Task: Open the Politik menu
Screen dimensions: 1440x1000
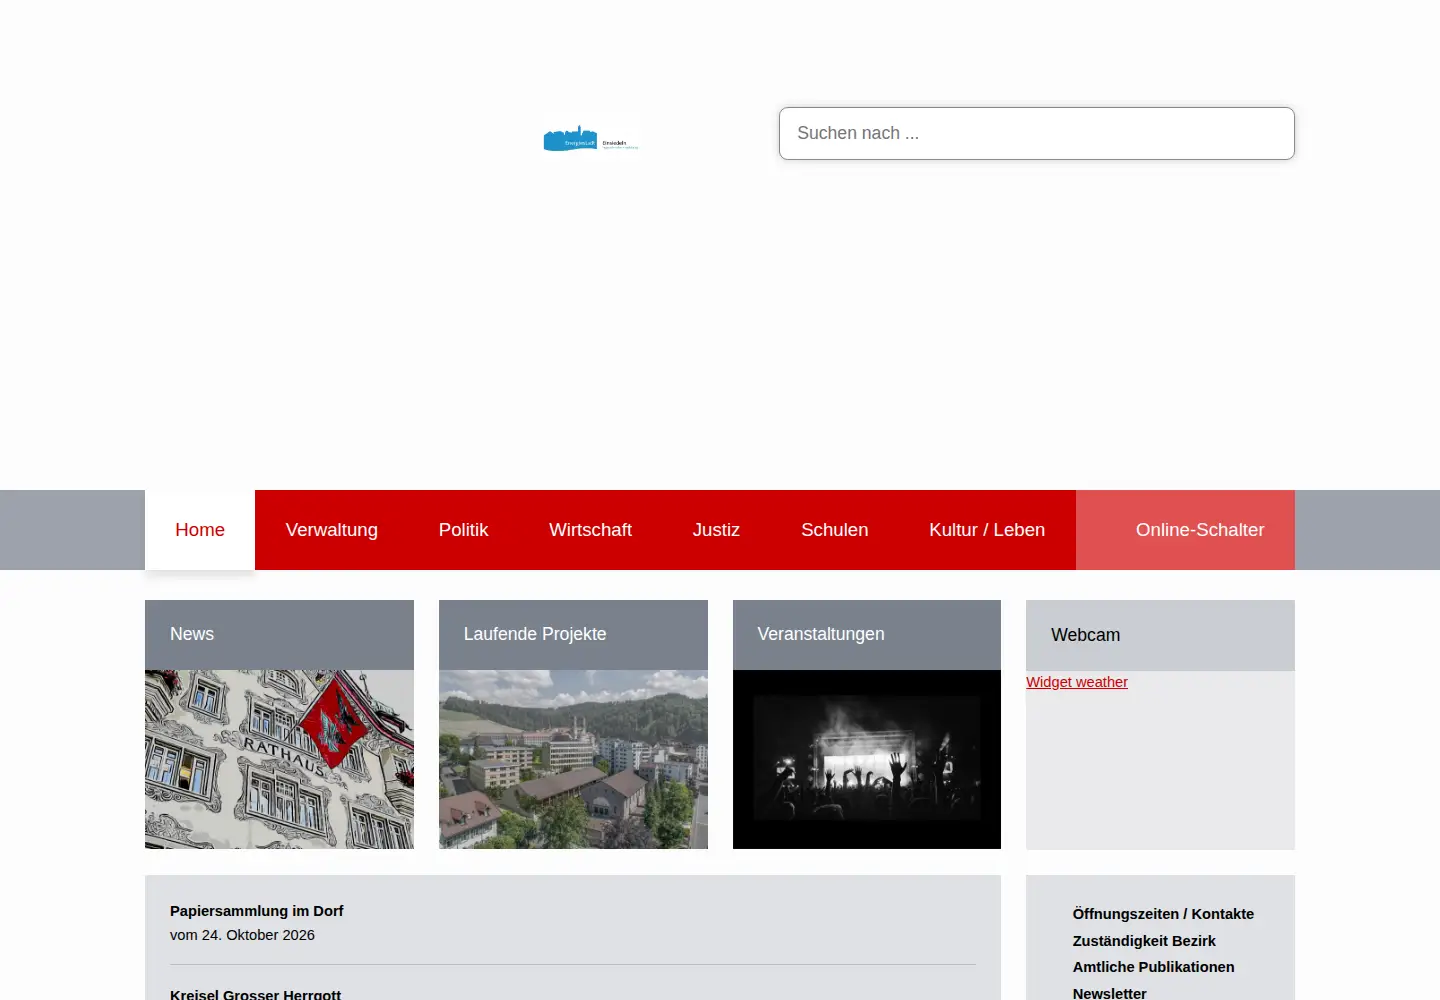Action: 463,530
